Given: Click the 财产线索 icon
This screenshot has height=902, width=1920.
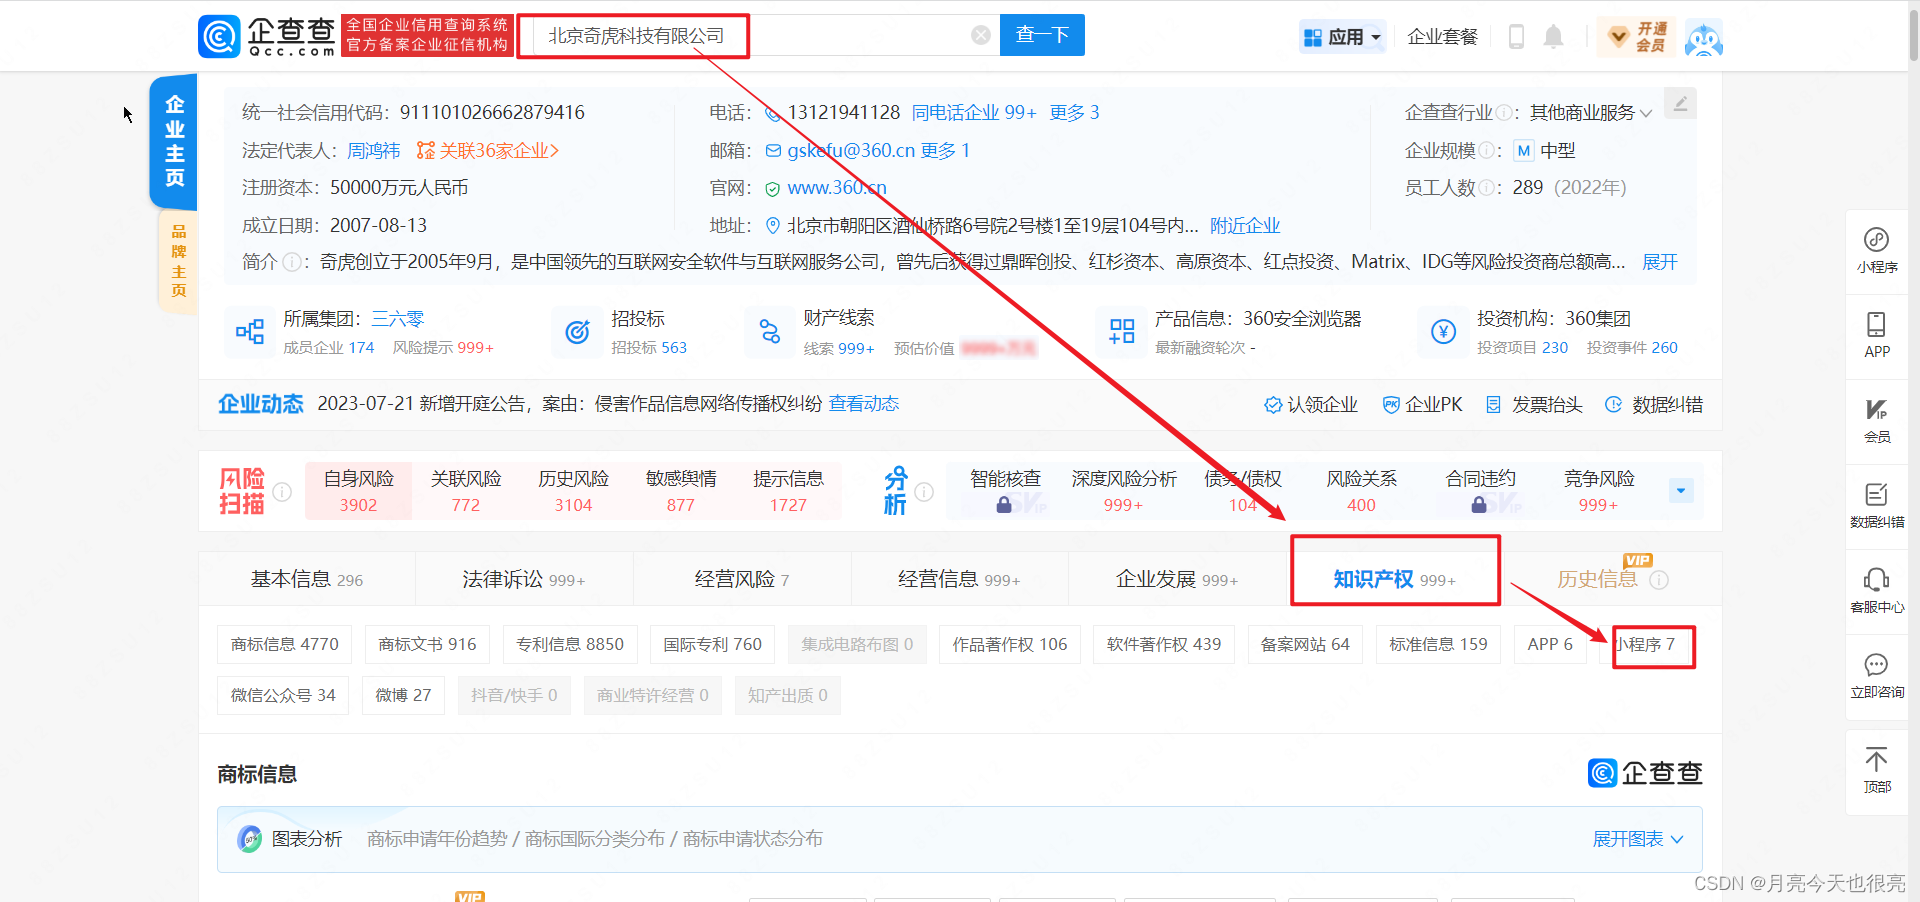Looking at the screenshot, I should (770, 332).
